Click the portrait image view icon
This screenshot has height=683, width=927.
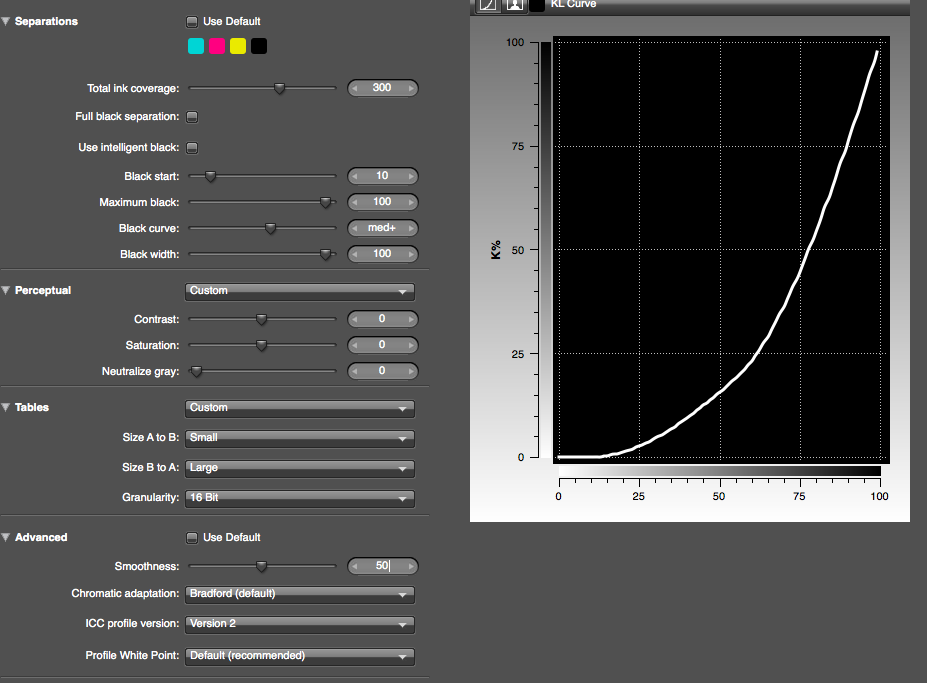tap(514, 4)
